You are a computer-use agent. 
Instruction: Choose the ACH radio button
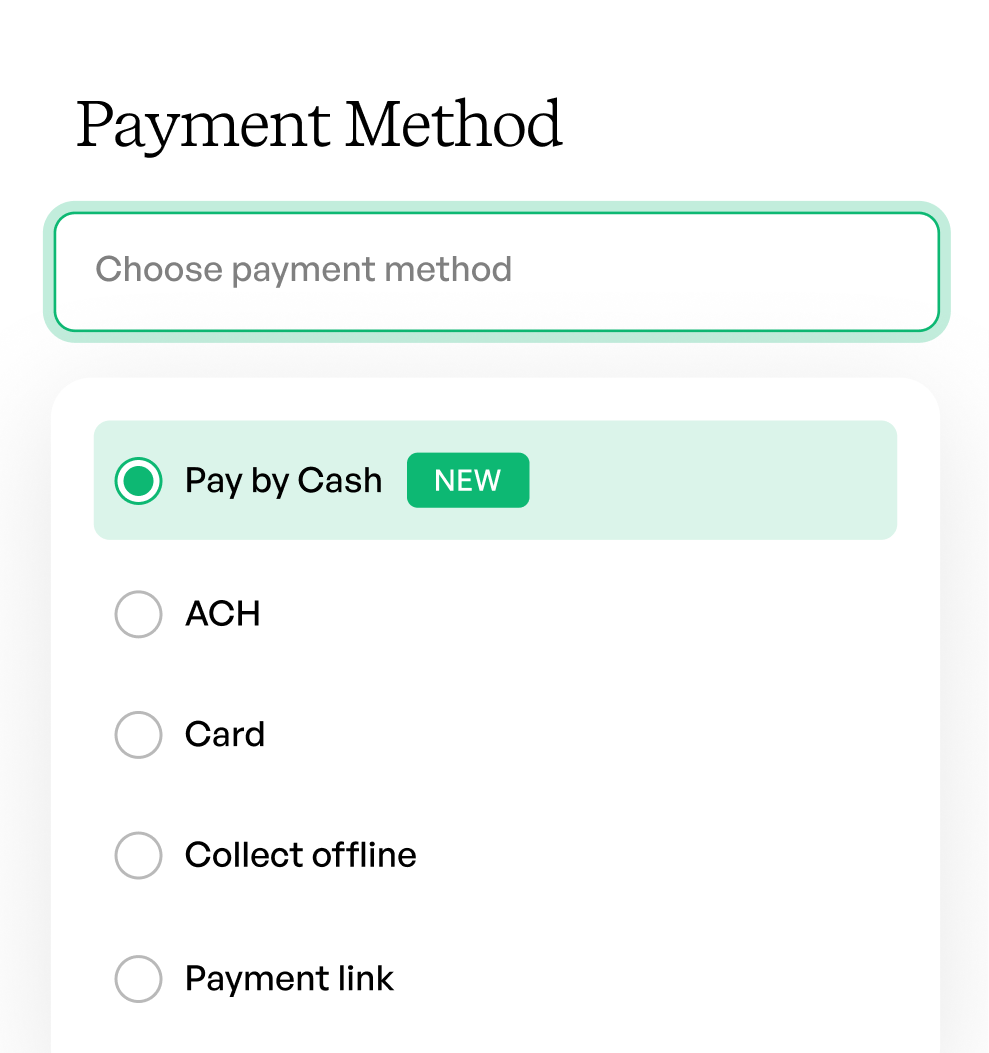click(x=138, y=613)
